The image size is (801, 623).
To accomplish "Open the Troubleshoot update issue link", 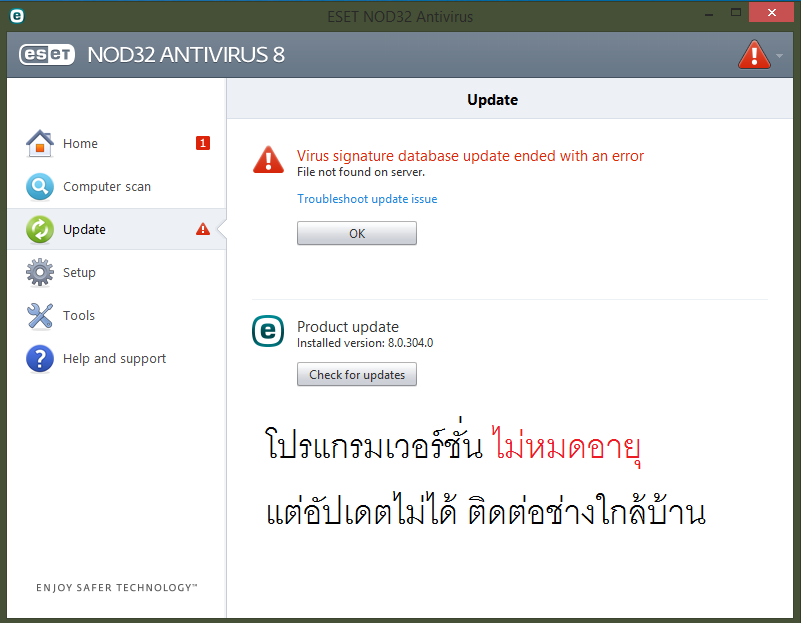I will pyautogui.click(x=367, y=199).
